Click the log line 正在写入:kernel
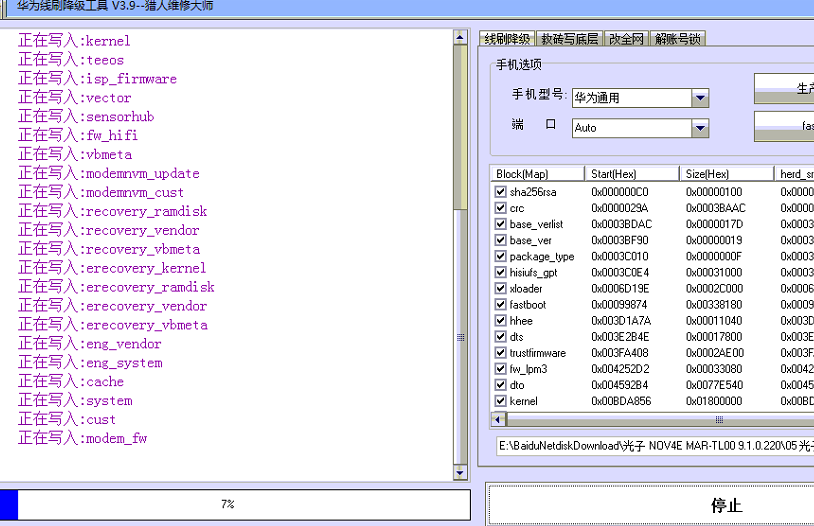Screen dimensions: 814x526 (x=74, y=41)
